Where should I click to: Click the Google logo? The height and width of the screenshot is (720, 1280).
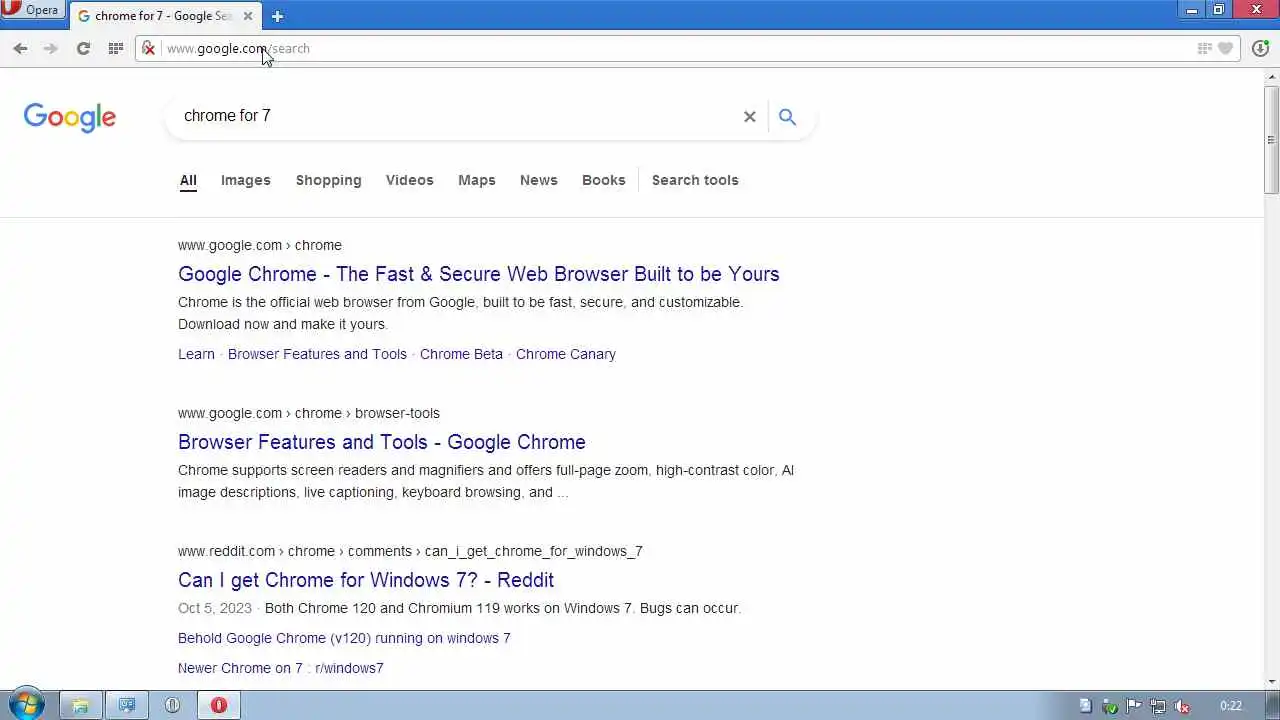[70, 117]
